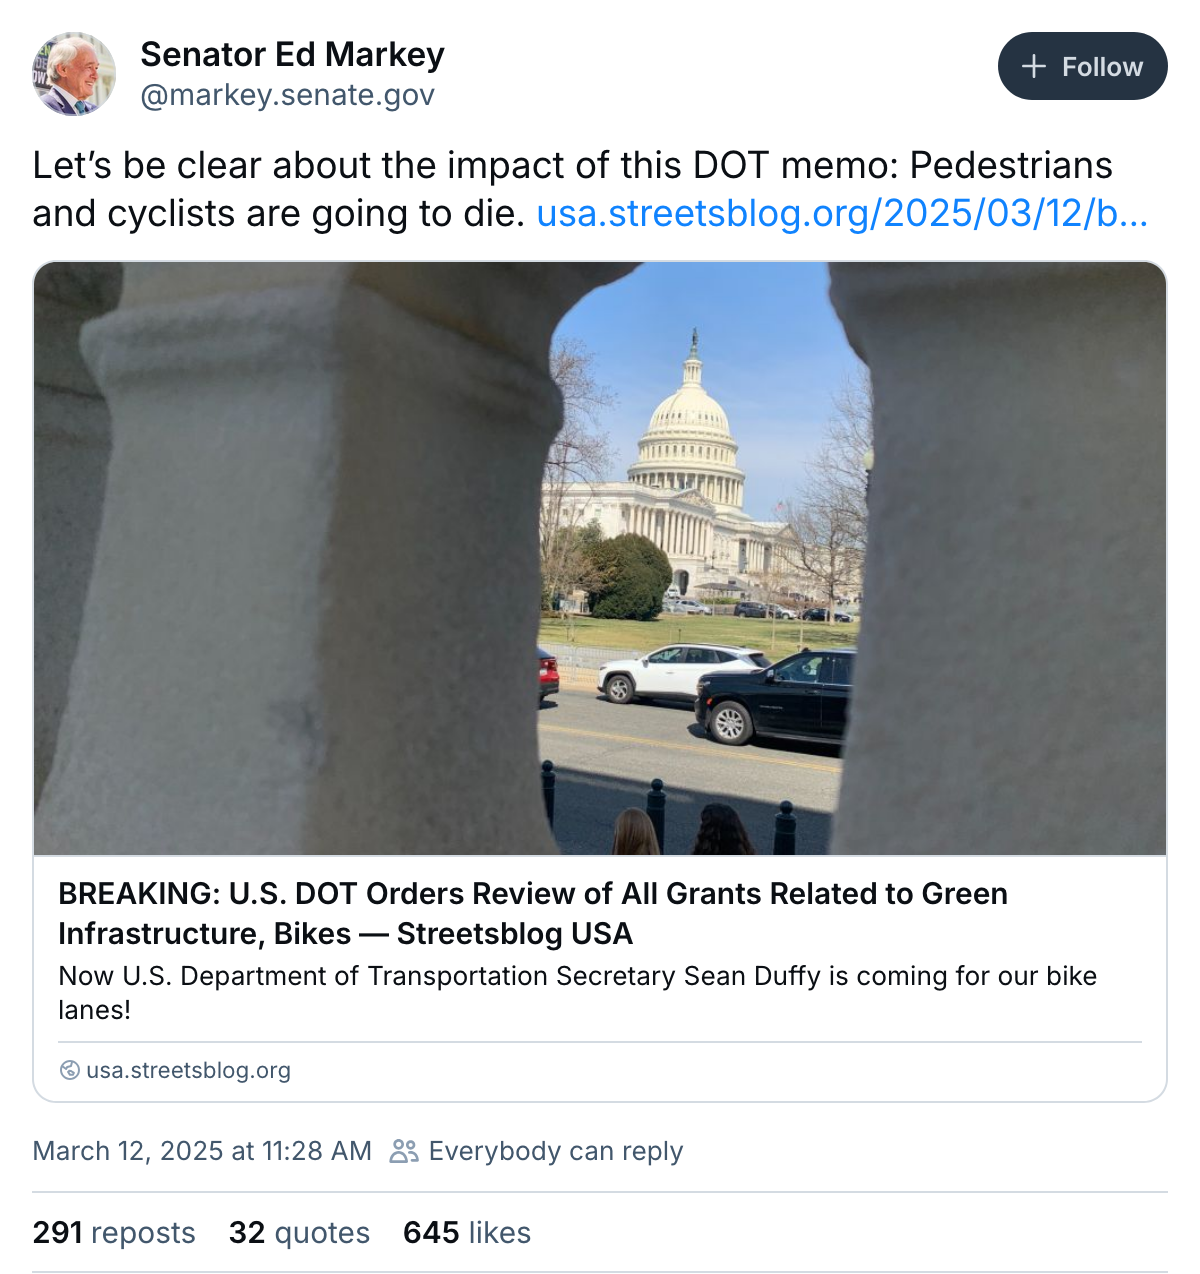The width and height of the screenshot is (1200, 1274).
Task: Click the name Senator Ed Markey
Action: 293,55
